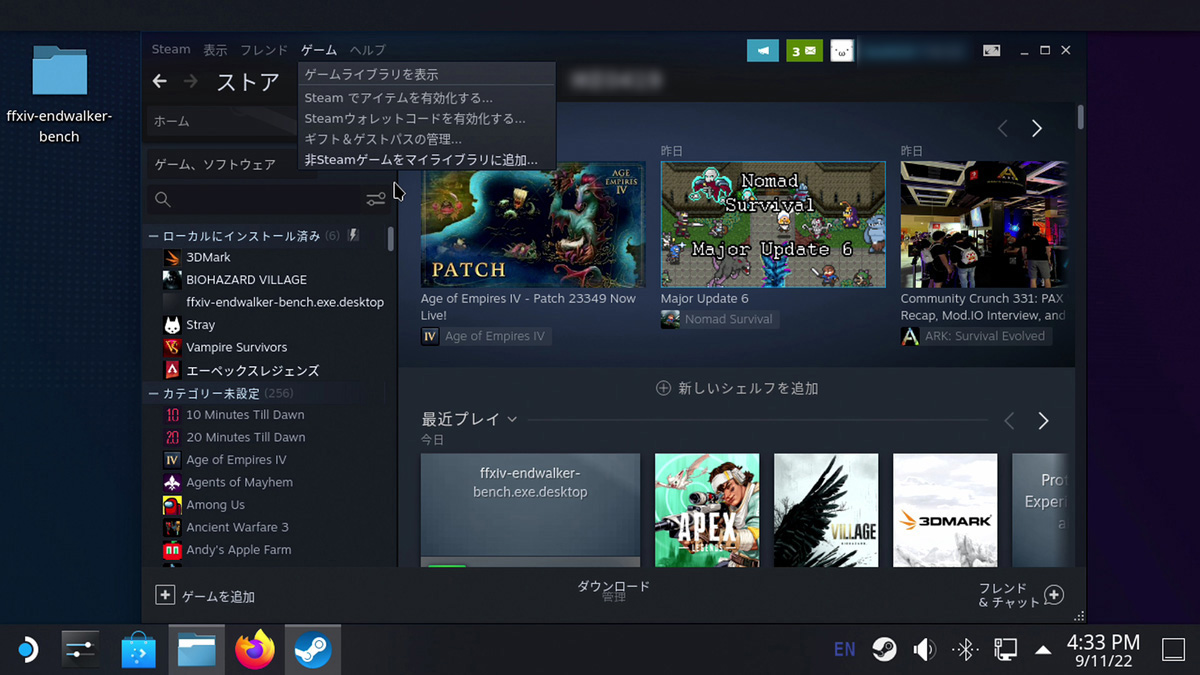The image size is (1200, 675).
Task: Click the library sidebar scrollbar
Action: [x=390, y=238]
